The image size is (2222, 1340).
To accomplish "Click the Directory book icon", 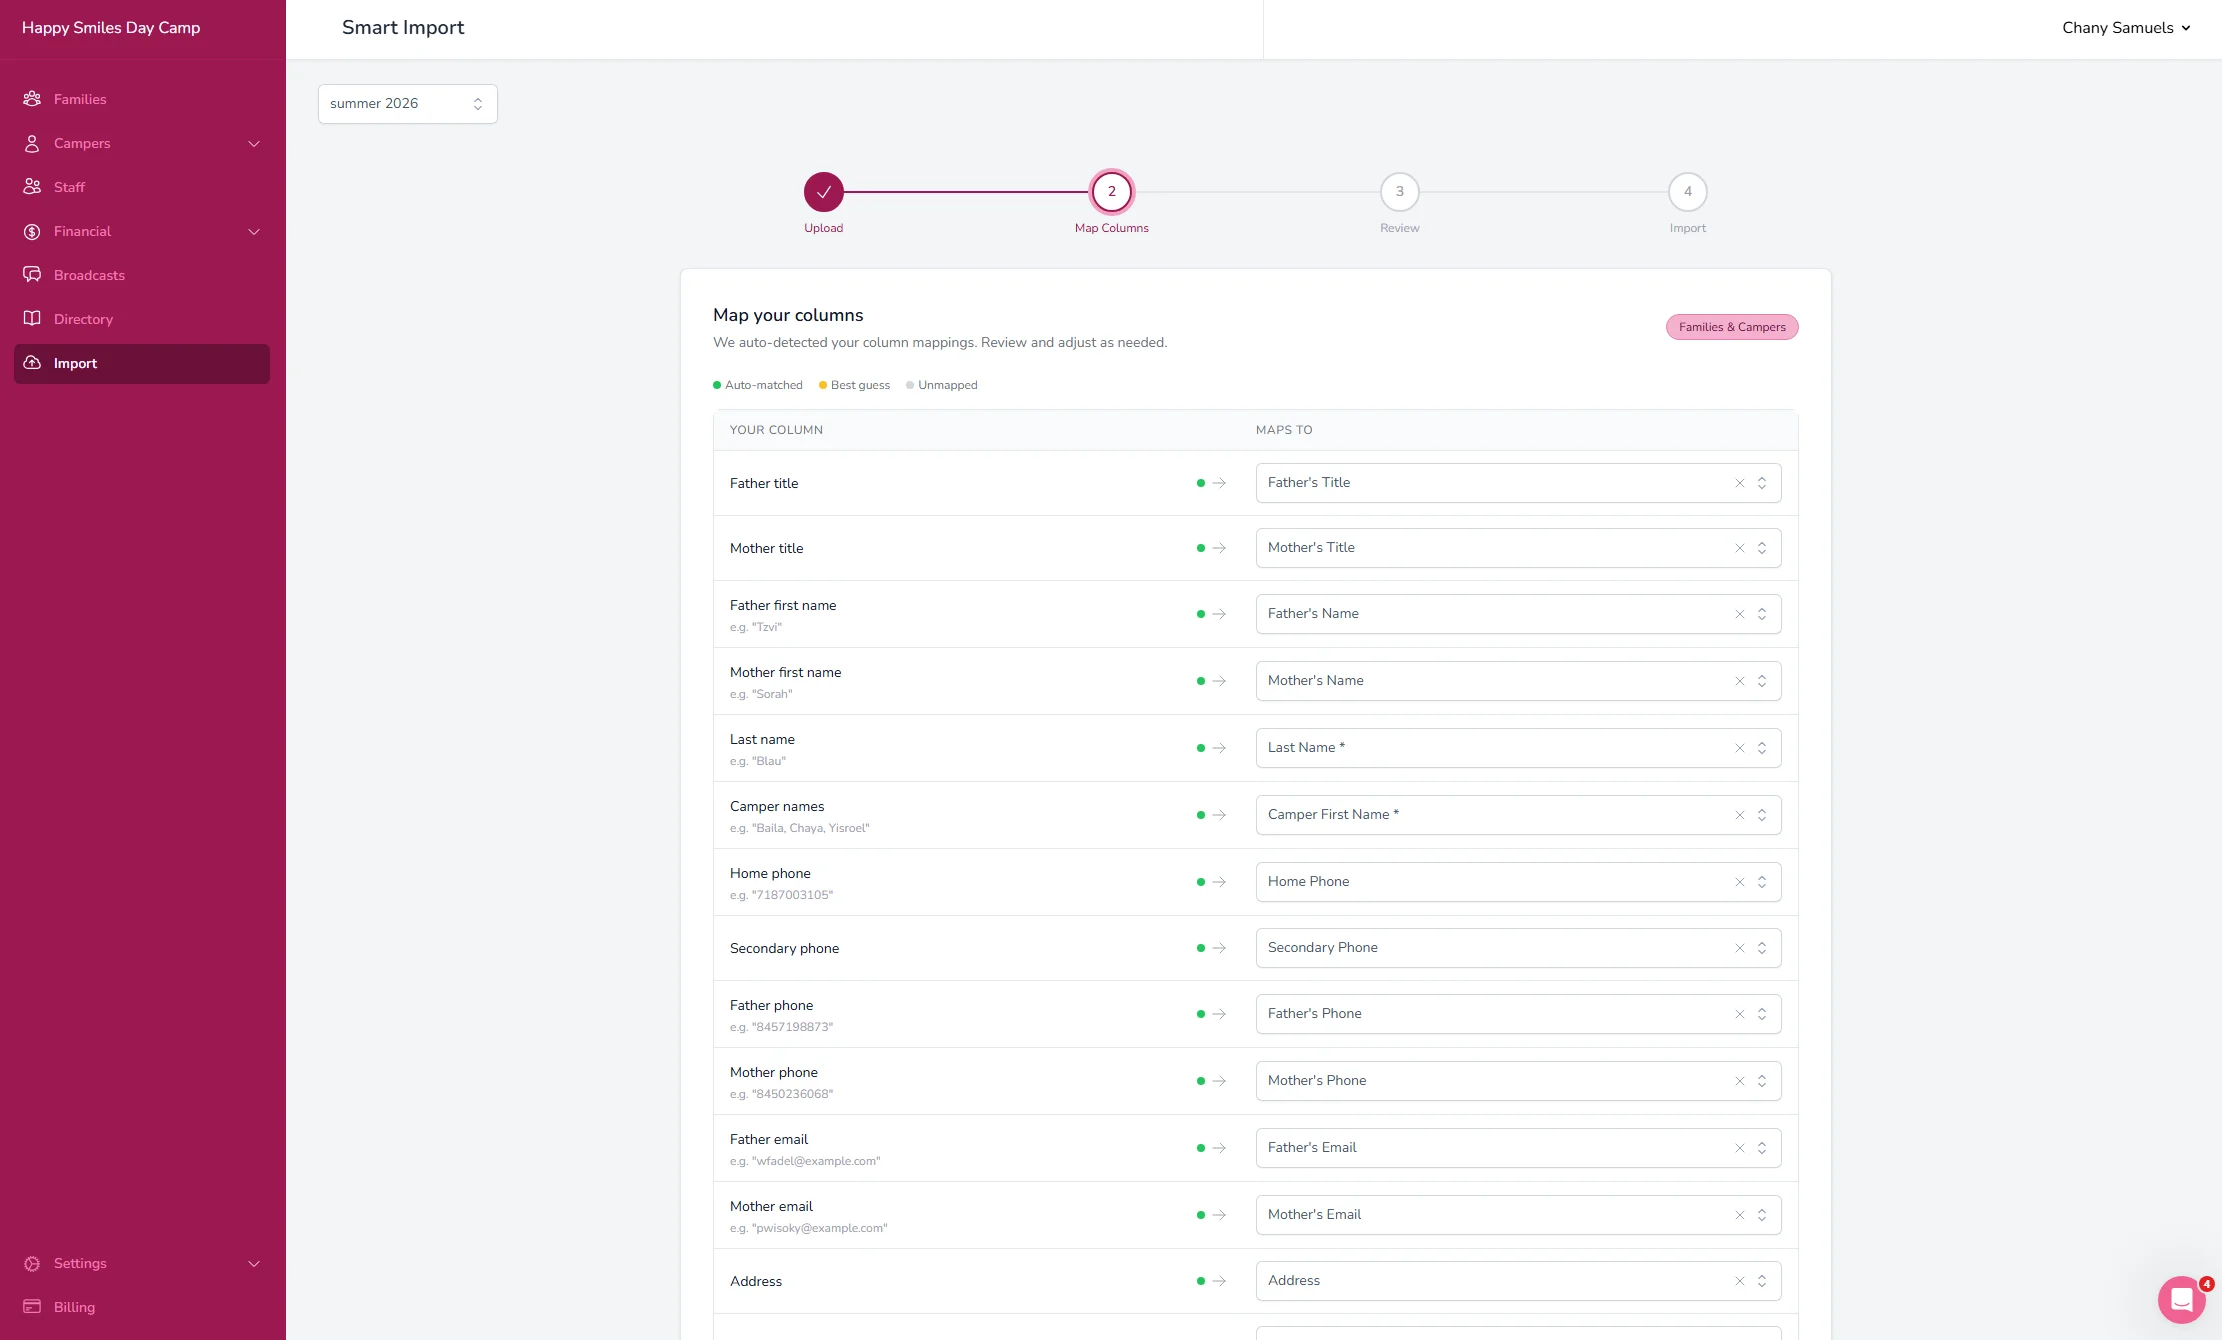I will (x=32, y=319).
